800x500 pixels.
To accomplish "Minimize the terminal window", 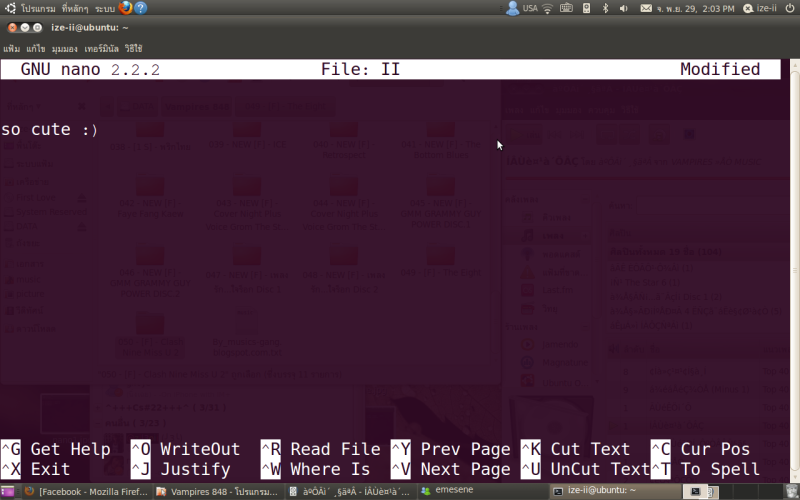I will click(x=24, y=28).
